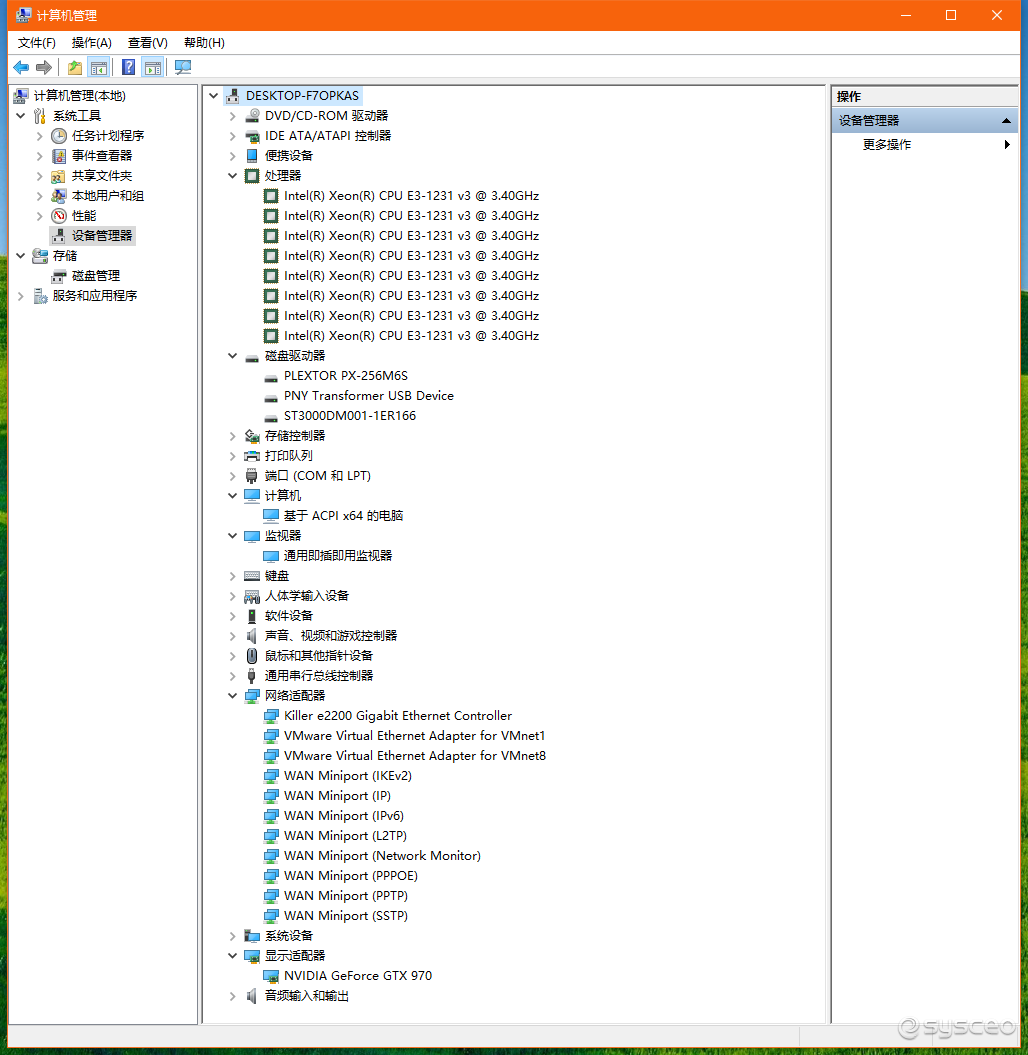Open 磁盘管理 in the left tree
This screenshot has width=1028, height=1055.
click(96, 276)
